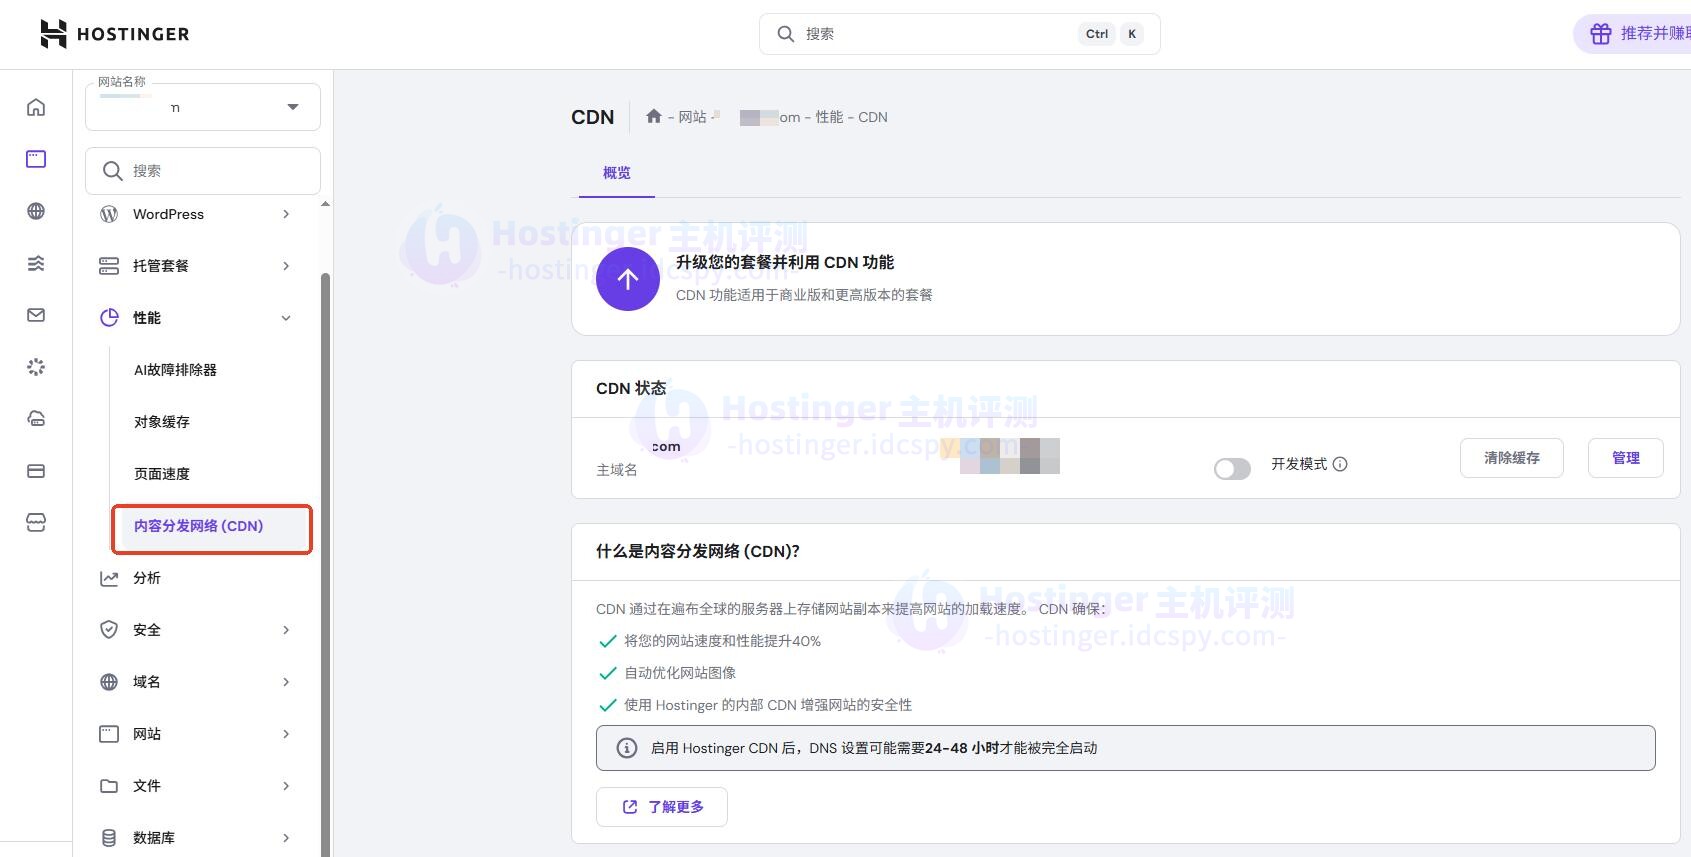This screenshot has width=1691, height=857.
Task: Click the info icon beside 开发模式
Action: (1340, 464)
